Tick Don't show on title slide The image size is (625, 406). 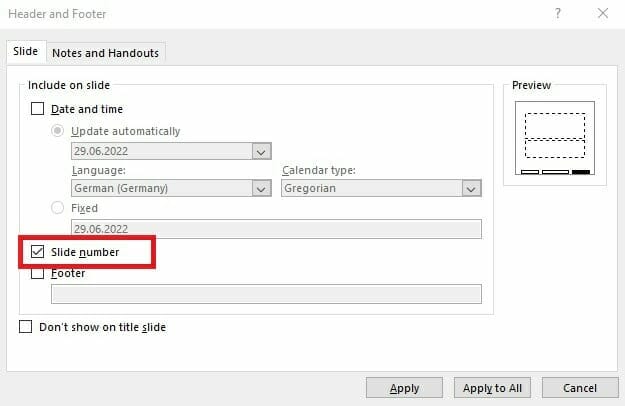point(26,327)
